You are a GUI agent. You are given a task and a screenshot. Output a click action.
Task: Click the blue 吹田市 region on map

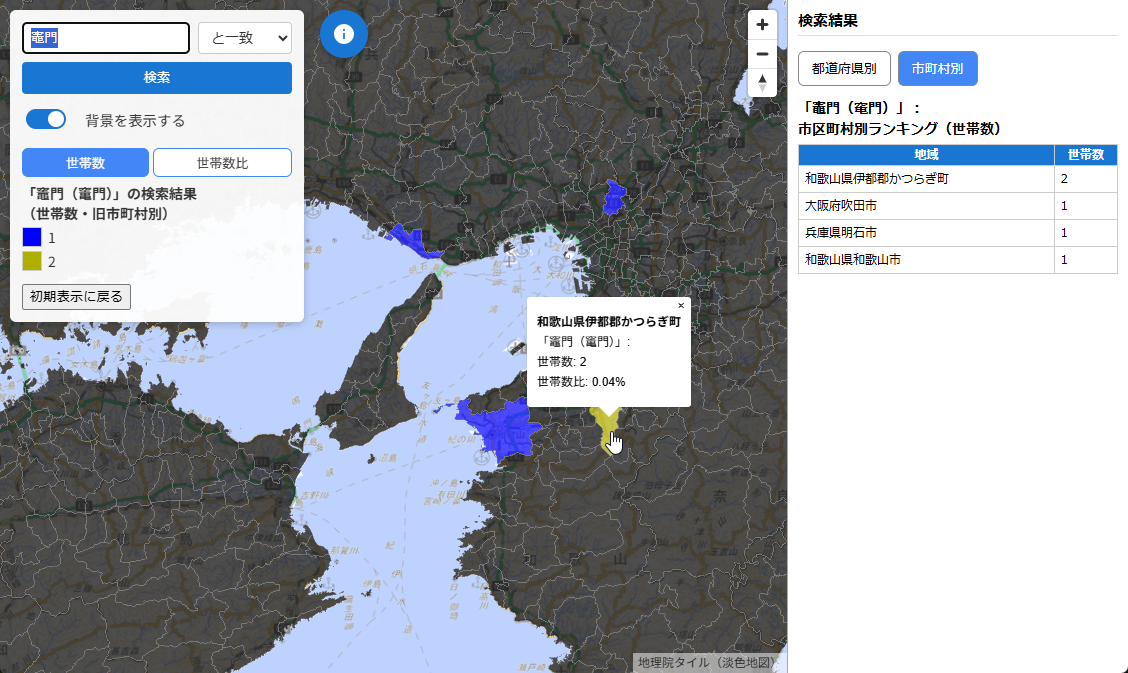(x=614, y=198)
